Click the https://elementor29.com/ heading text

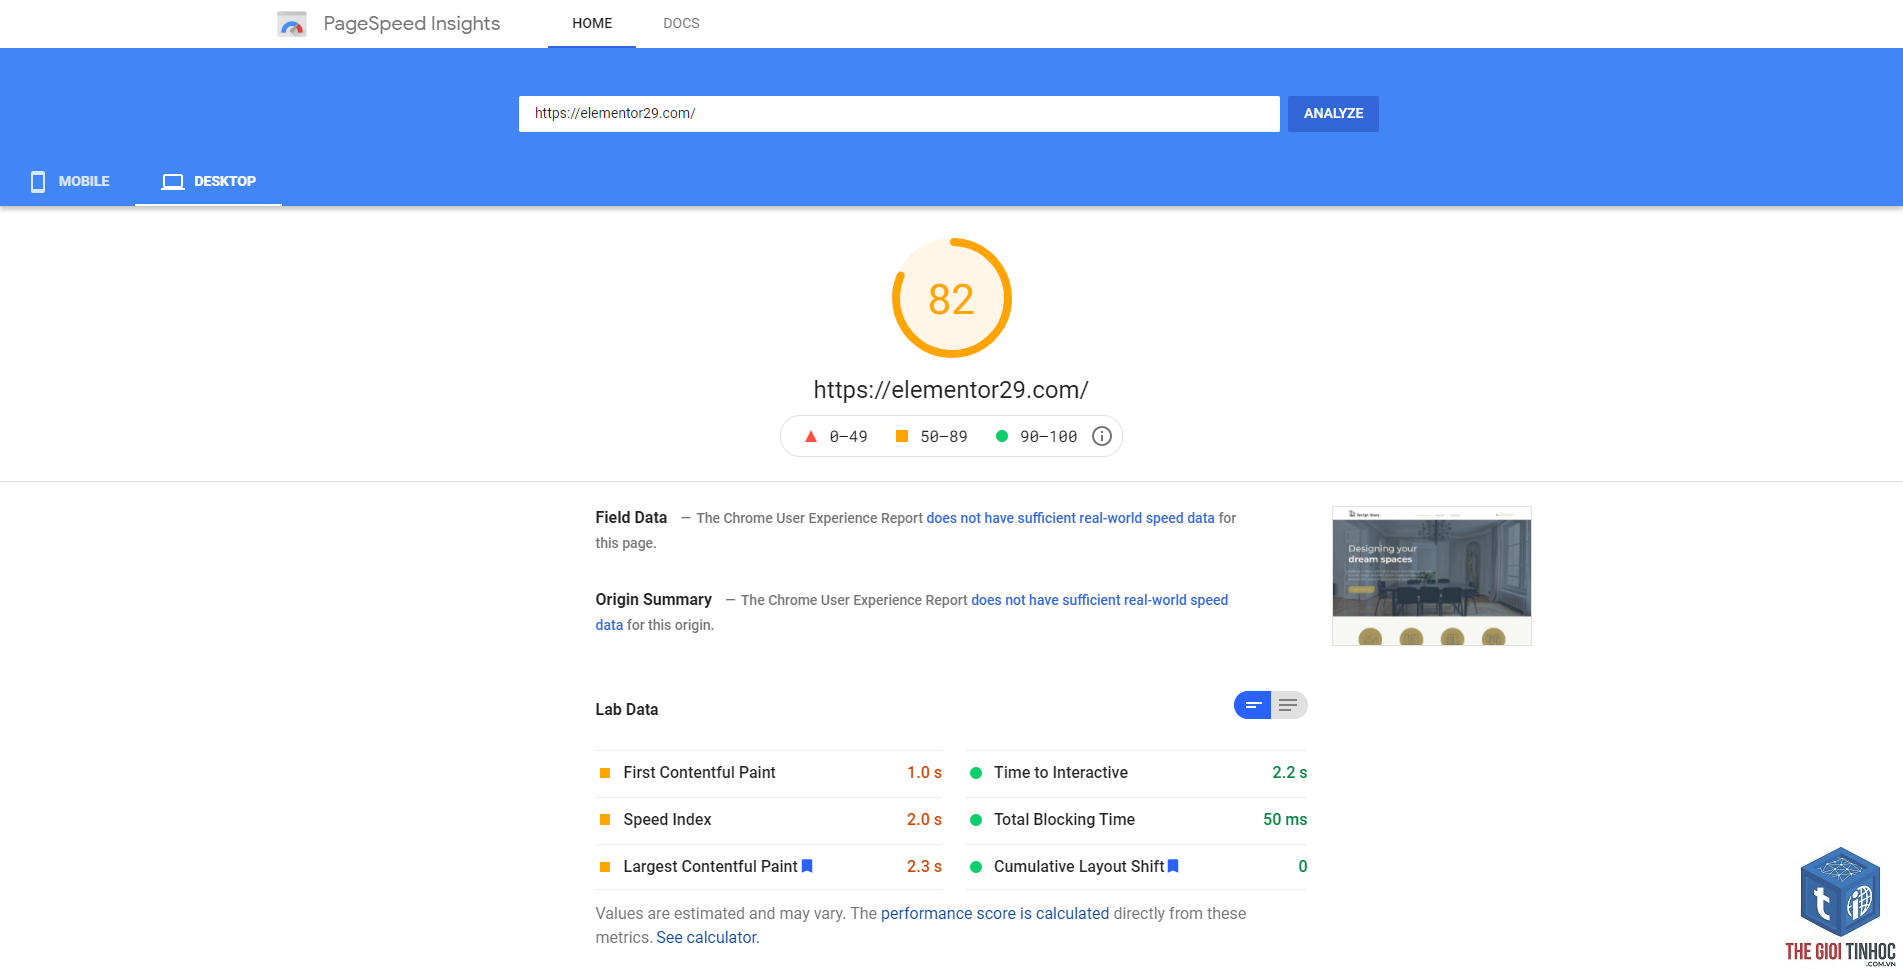point(951,390)
